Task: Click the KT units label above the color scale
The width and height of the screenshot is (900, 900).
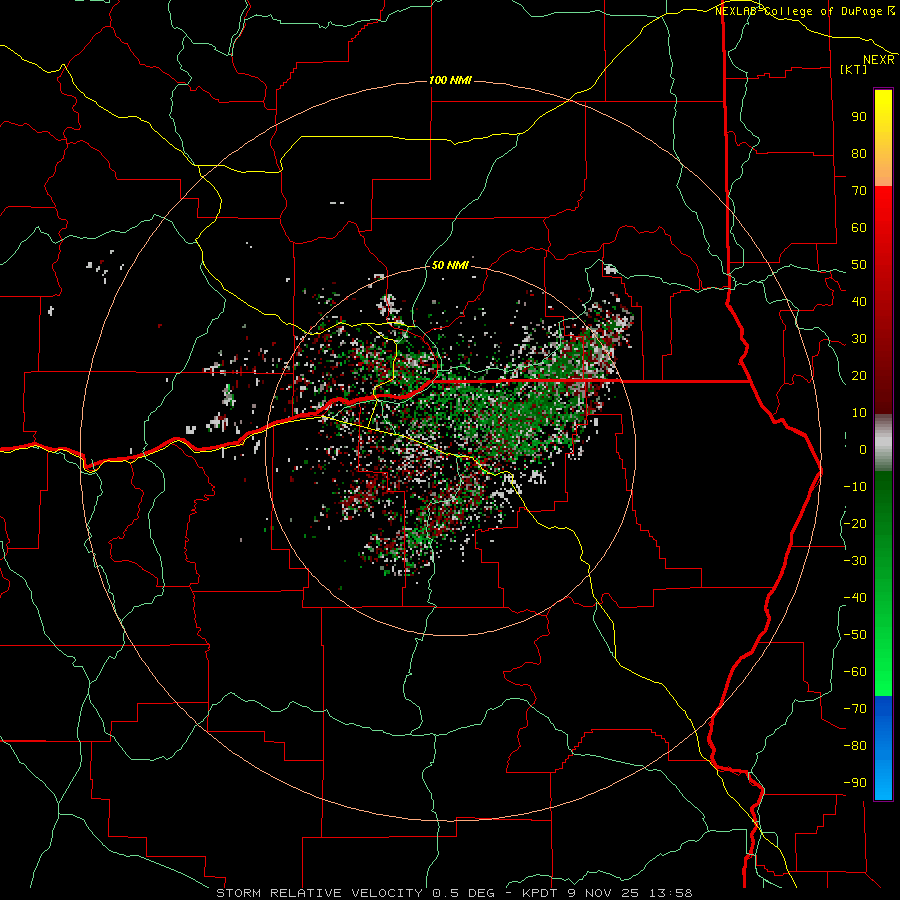Action: [x=854, y=69]
